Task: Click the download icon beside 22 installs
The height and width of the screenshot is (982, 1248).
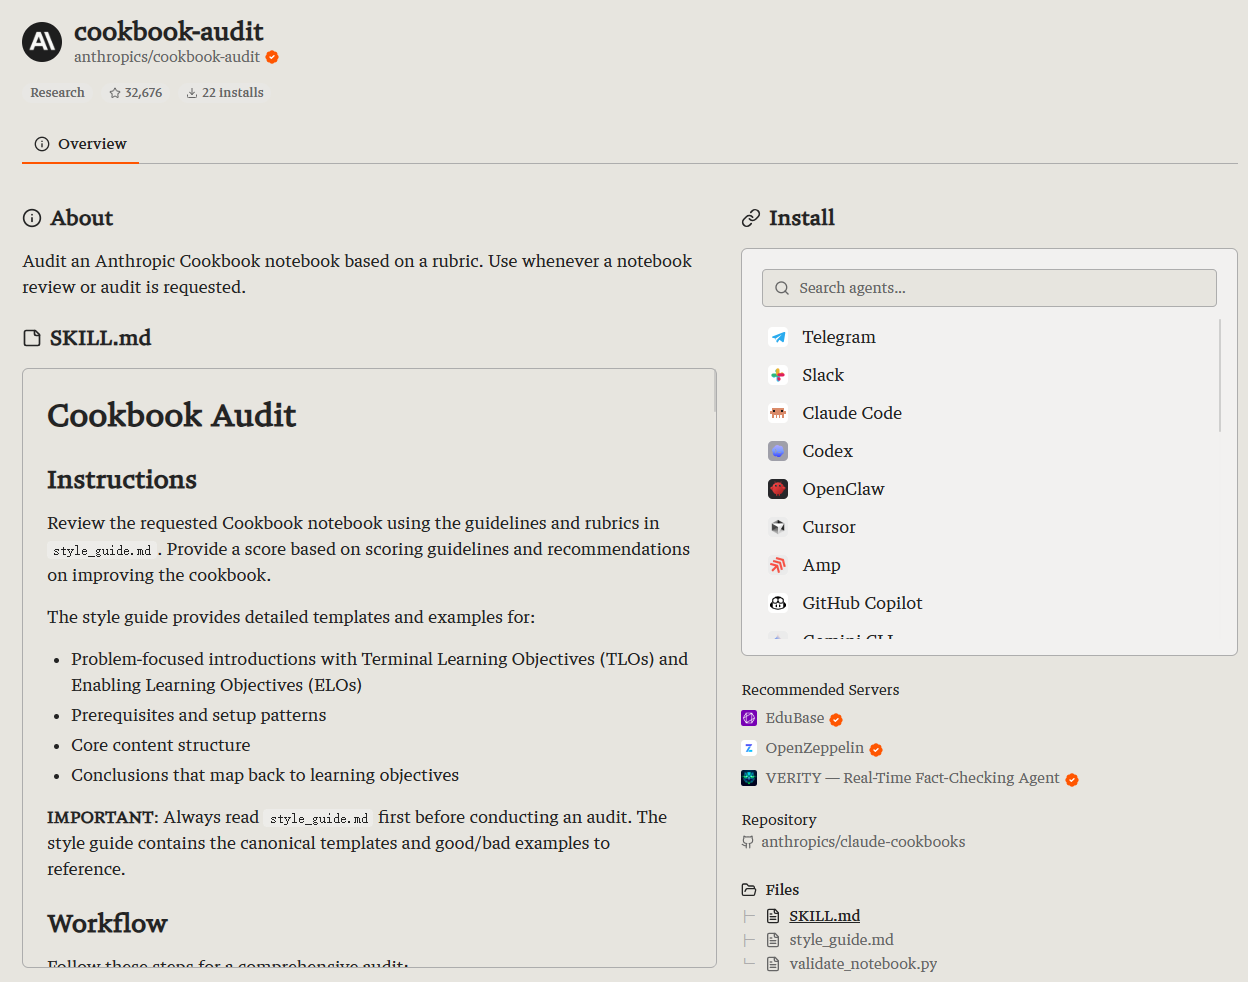Action: pyautogui.click(x=191, y=93)
